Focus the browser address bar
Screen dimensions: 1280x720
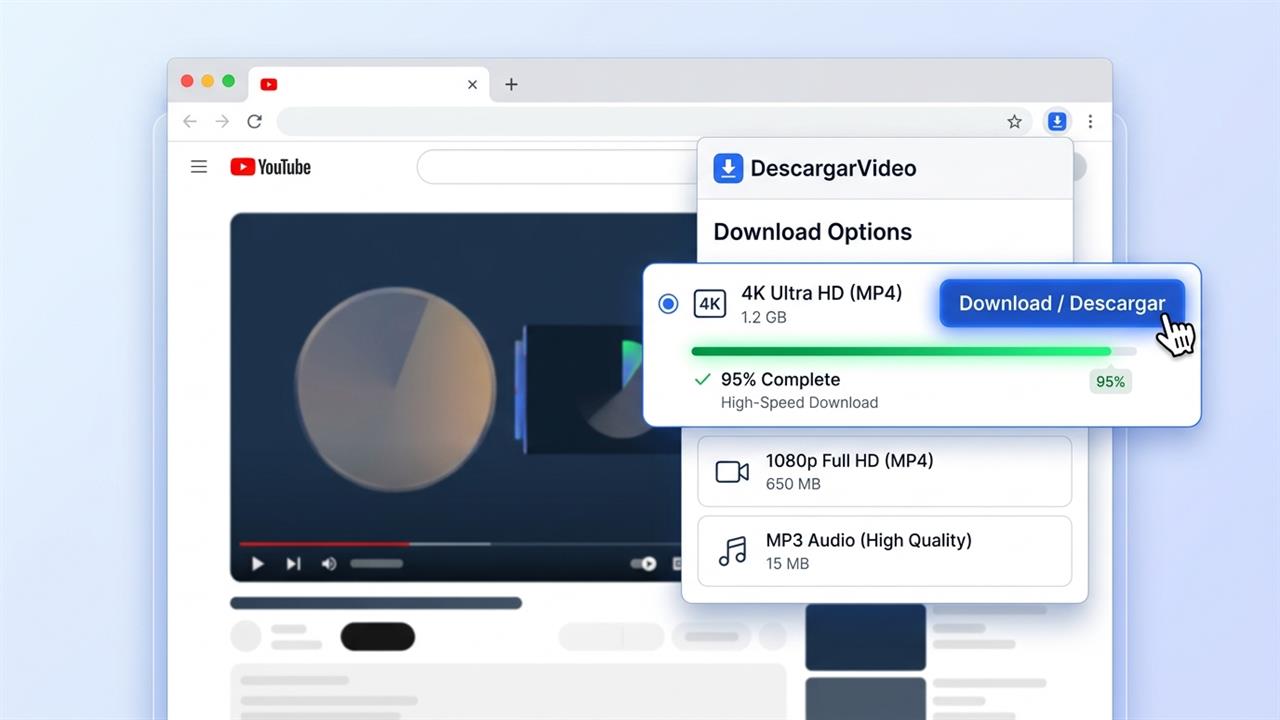coord(656,122)
